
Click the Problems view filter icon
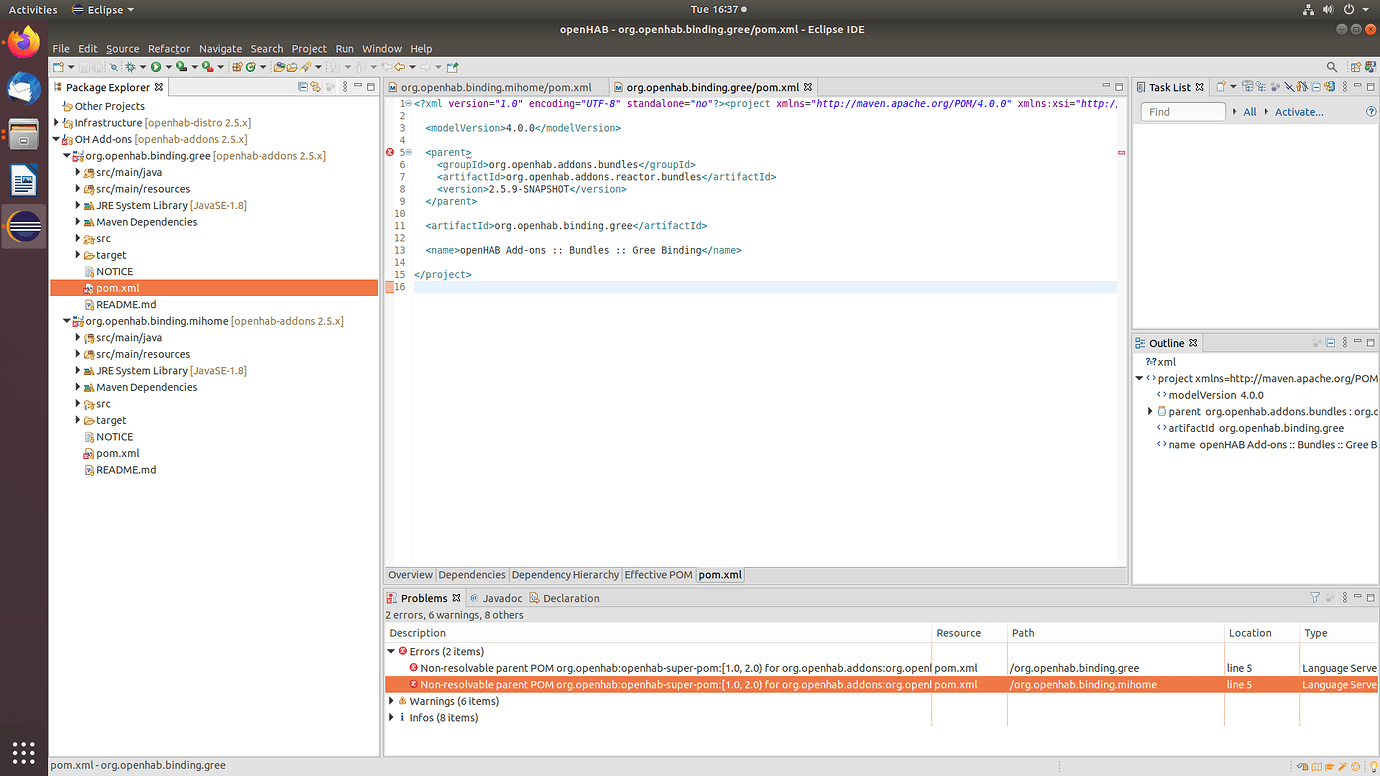1315,598
